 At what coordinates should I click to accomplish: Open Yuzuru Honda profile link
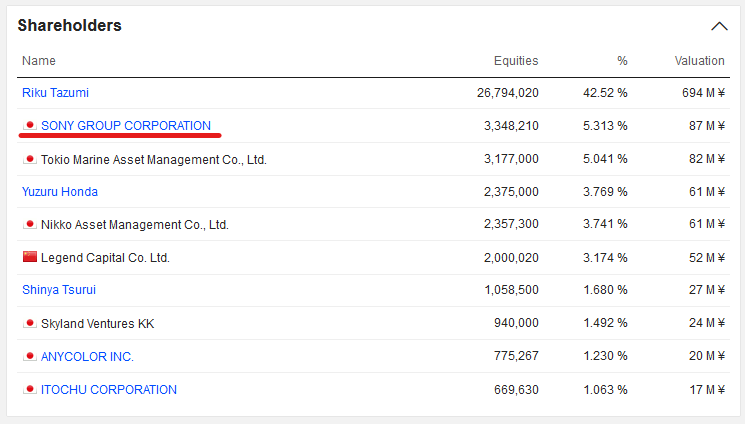(60, 192)
